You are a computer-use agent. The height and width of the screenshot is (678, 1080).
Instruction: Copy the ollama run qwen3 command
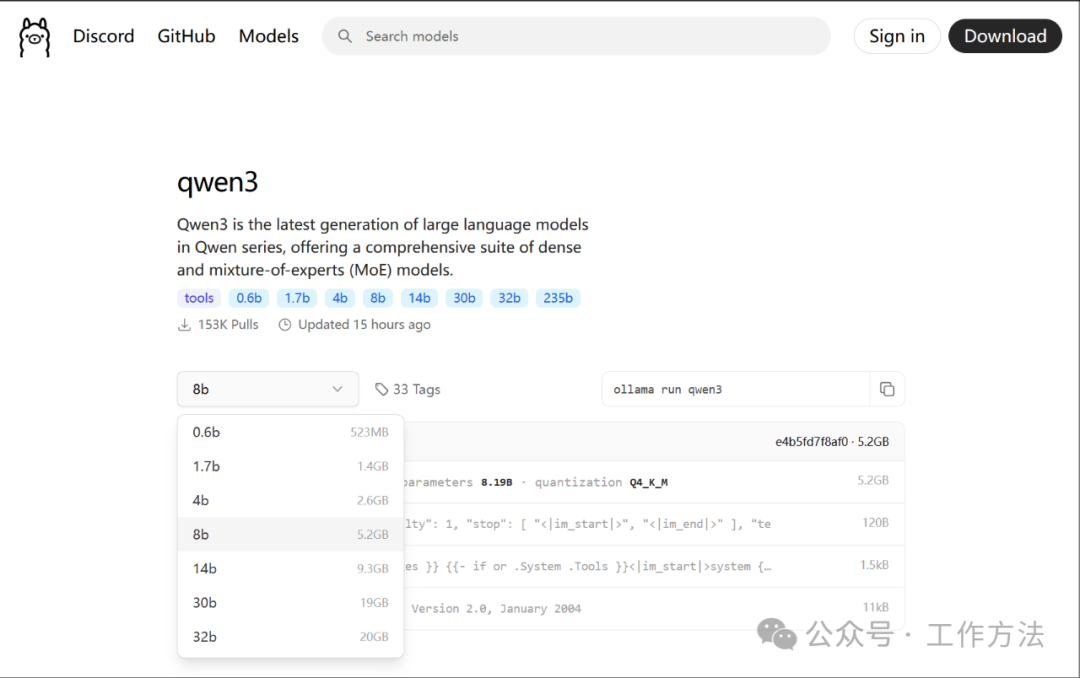887,389
